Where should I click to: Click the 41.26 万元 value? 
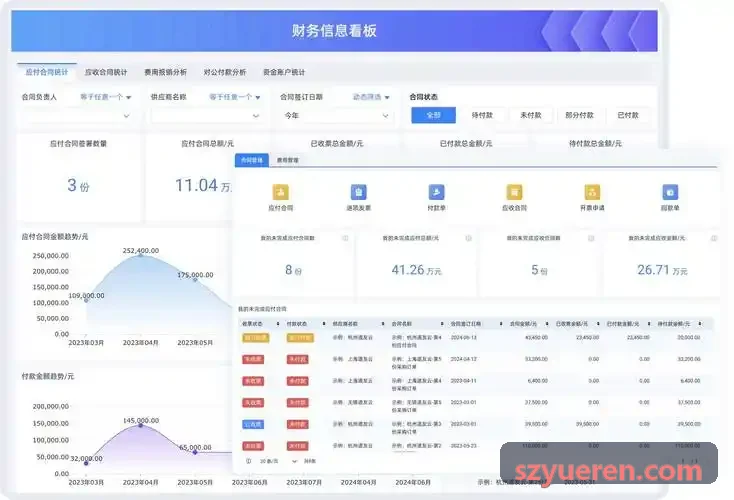(416, 270)
